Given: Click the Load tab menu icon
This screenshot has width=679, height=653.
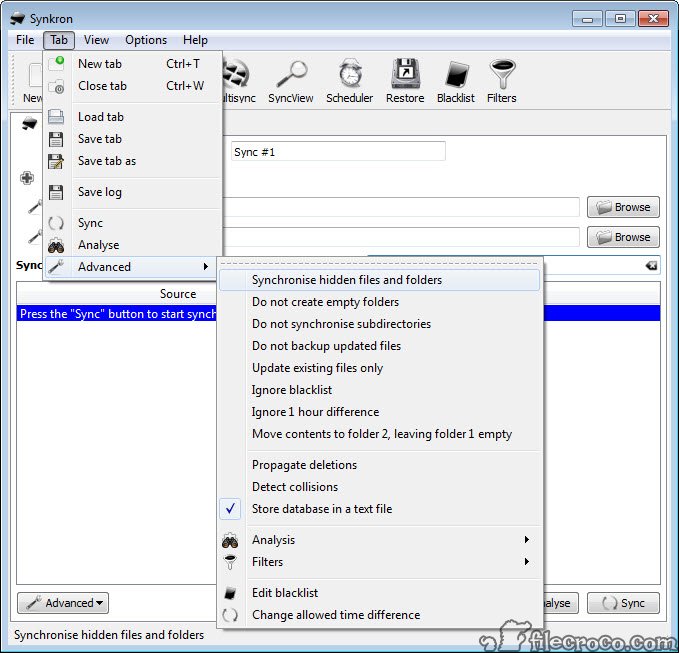Looking at the screenshot, I should (56, 117).
